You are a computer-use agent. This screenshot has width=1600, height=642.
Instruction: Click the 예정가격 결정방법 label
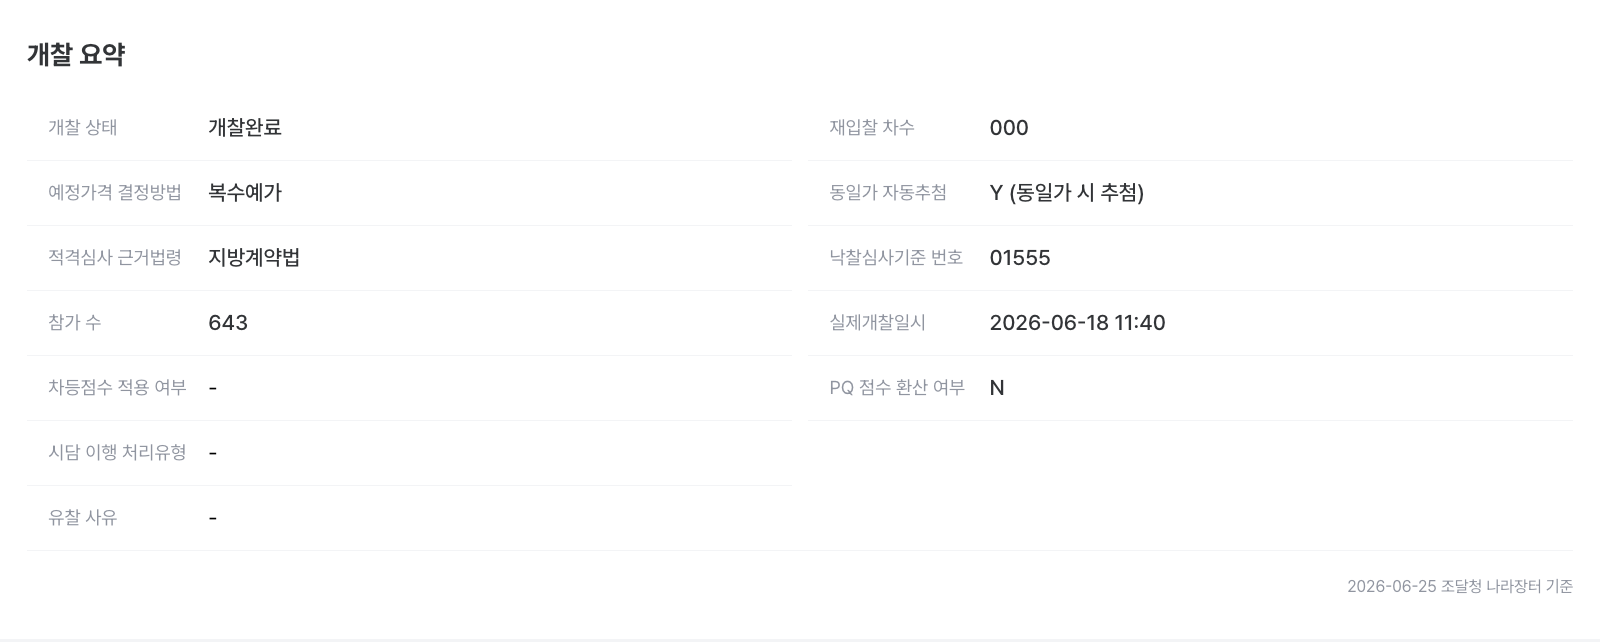pyautogui.click(x=115, y=192)
